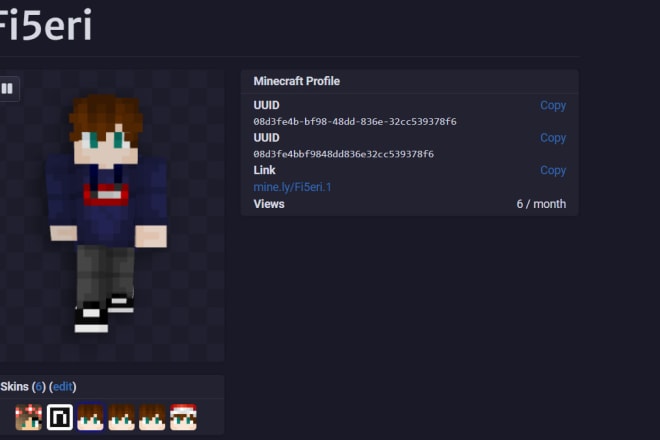Click the 6 / month views value
Viewport: 660px width, 440px height.
(541, 204)
